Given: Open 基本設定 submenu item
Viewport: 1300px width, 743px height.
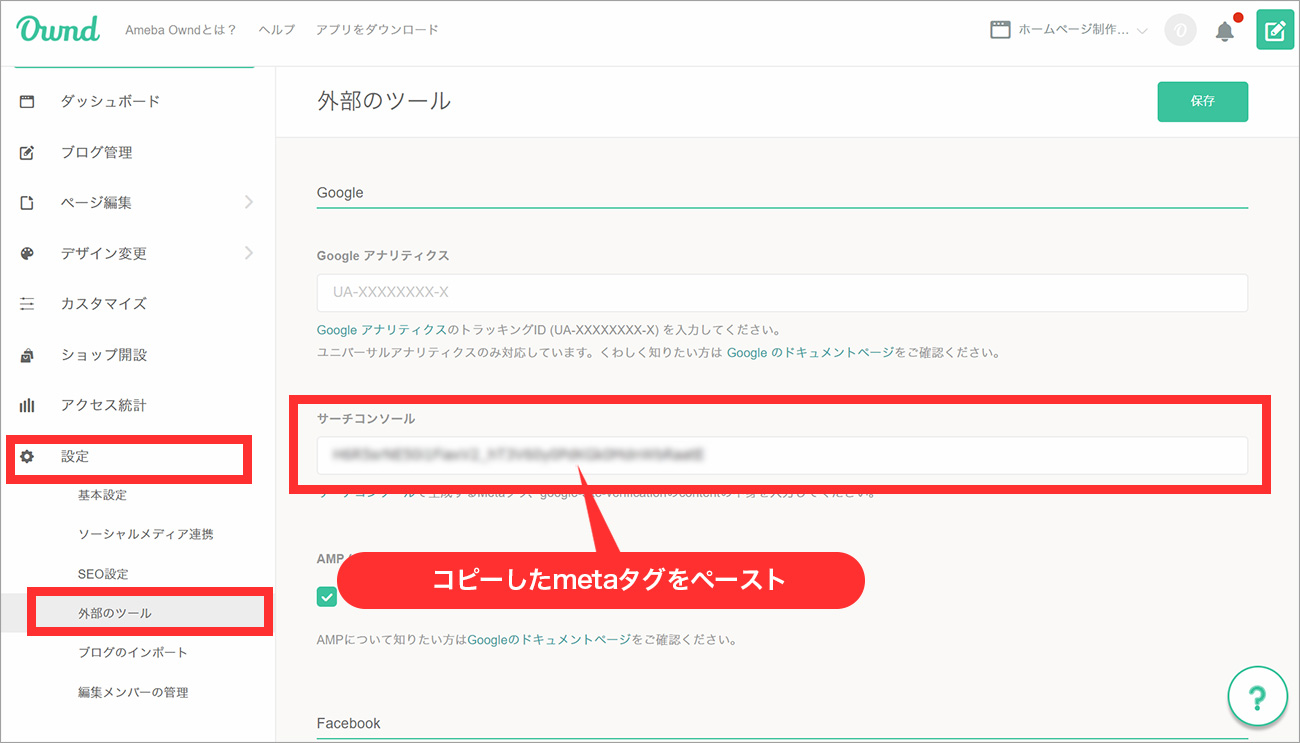Looking at the screenshot, I should (102, 495).
